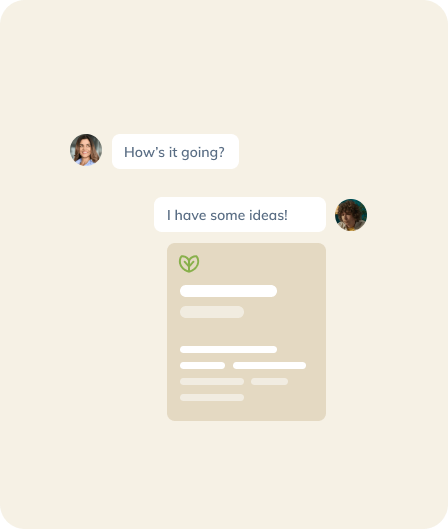Screen dimensions: 448x529
Task: Click the white title bar under leaf icon
Action: (x=228, y=291)
